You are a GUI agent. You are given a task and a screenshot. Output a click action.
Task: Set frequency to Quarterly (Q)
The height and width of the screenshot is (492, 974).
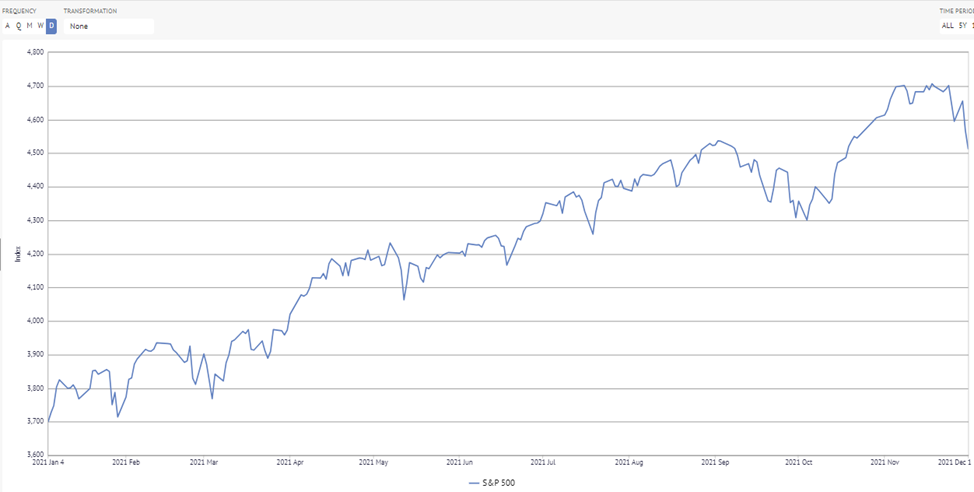19,26
